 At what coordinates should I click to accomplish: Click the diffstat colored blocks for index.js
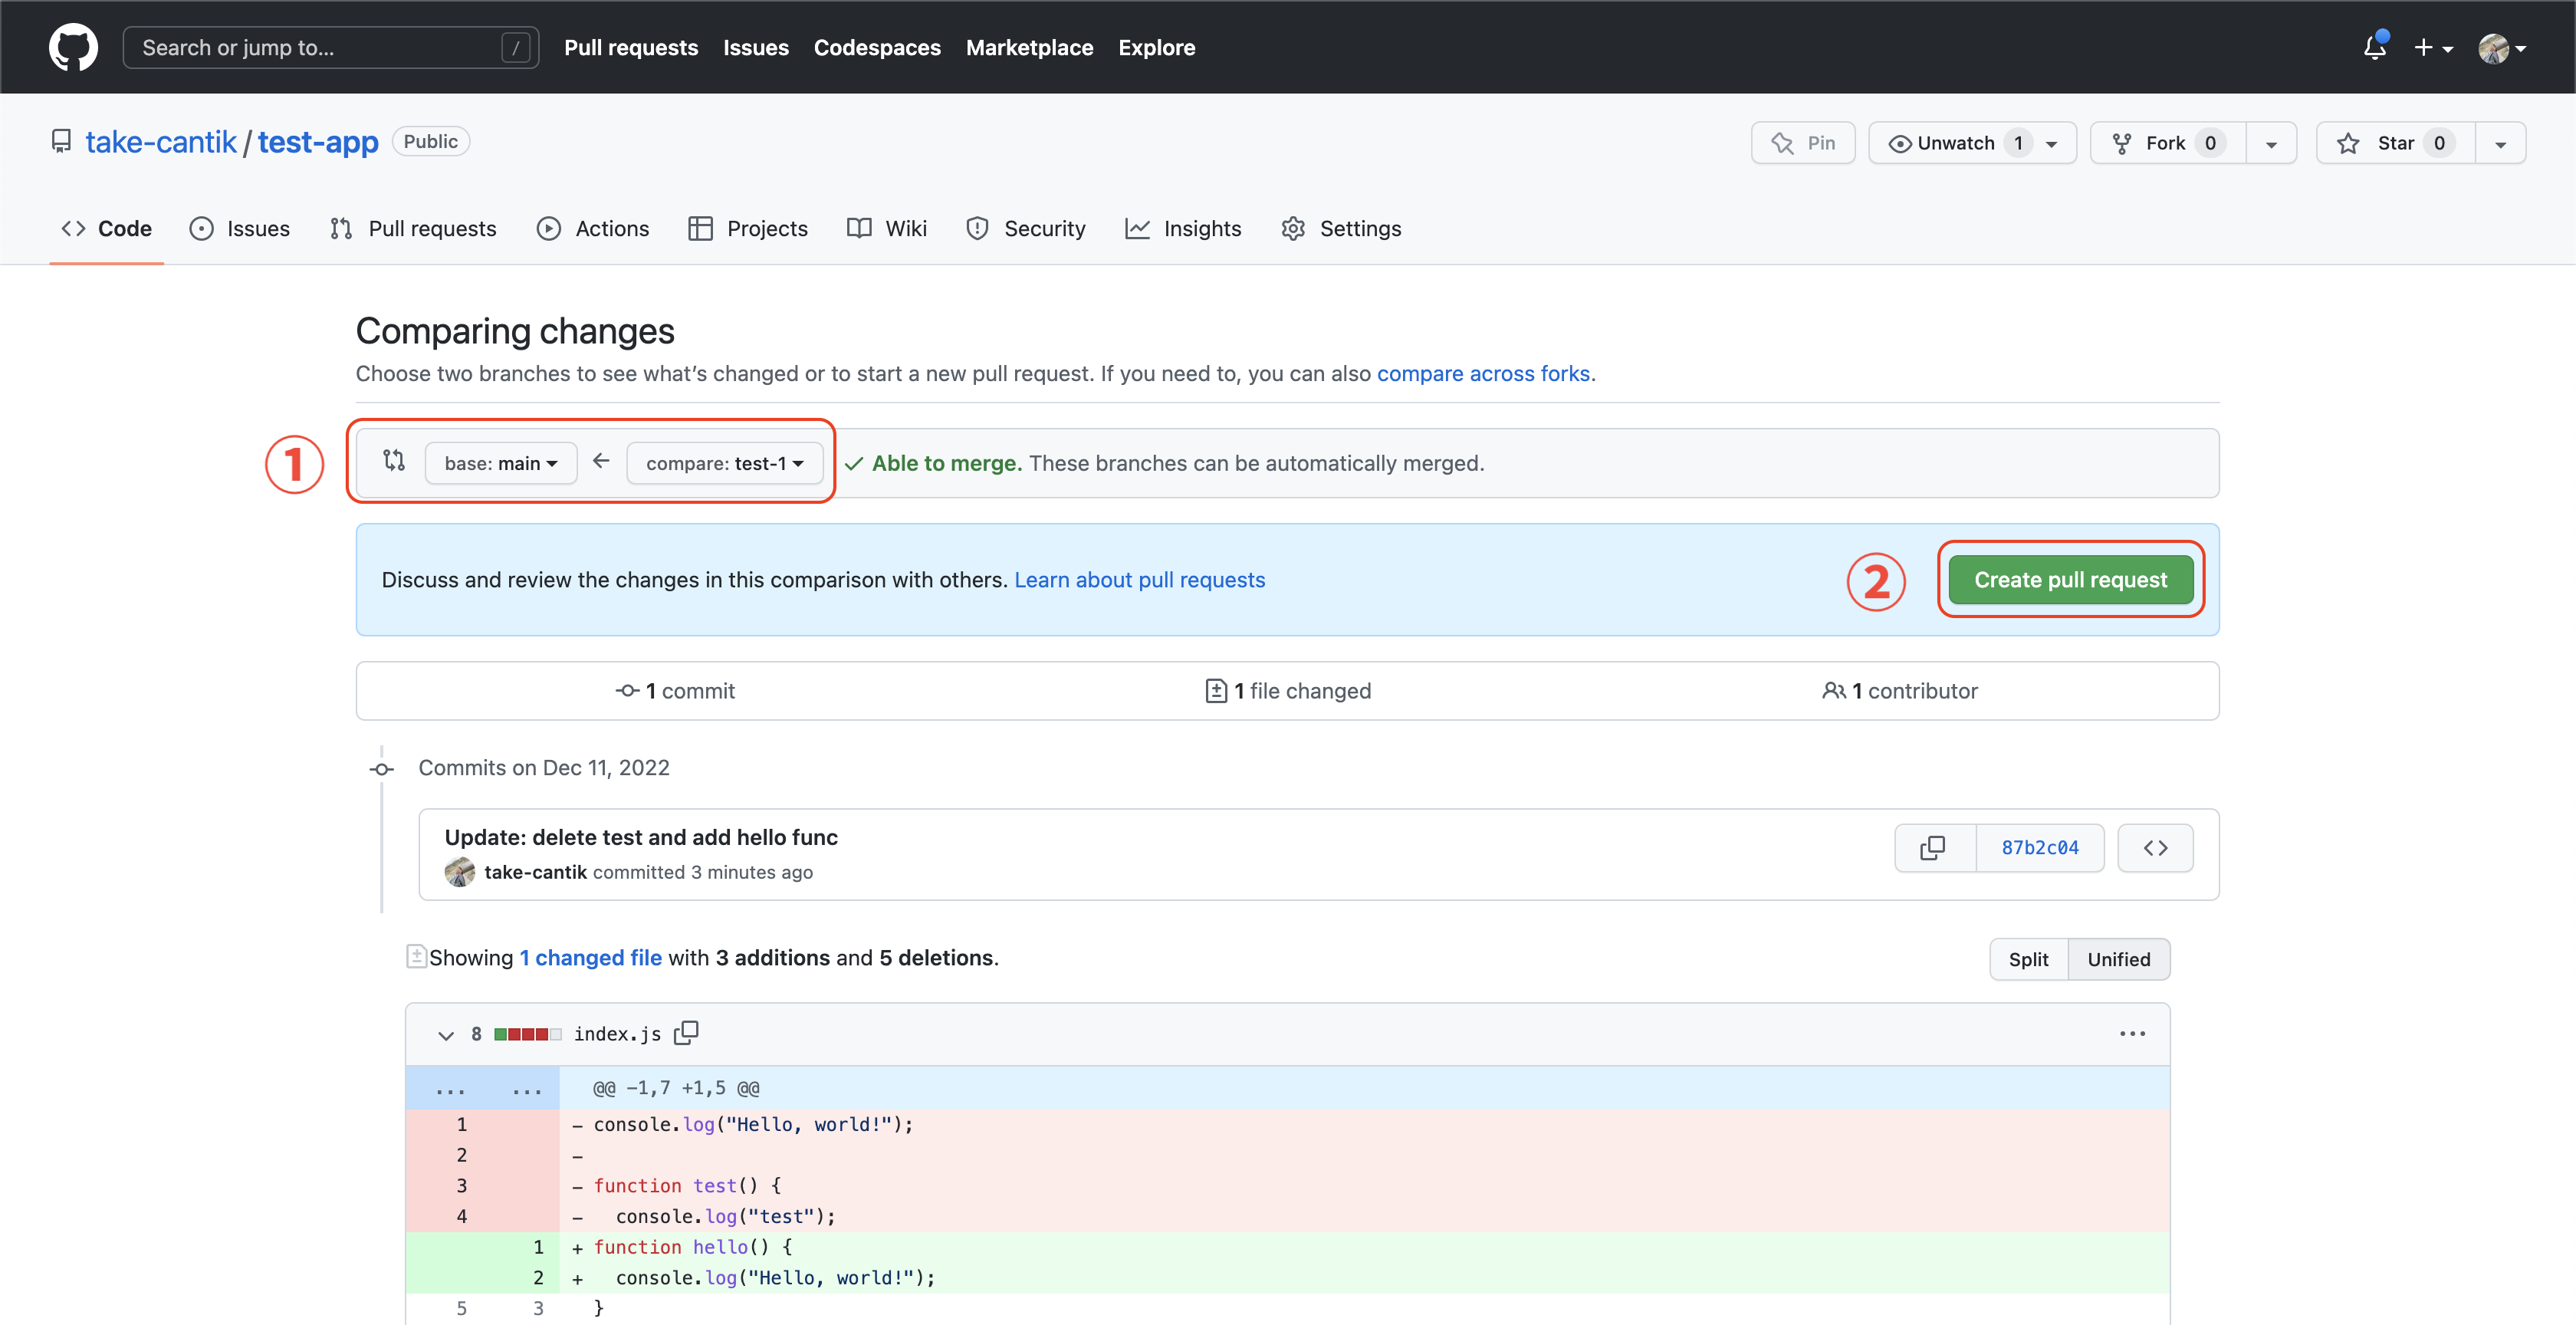click(527, 1034)
